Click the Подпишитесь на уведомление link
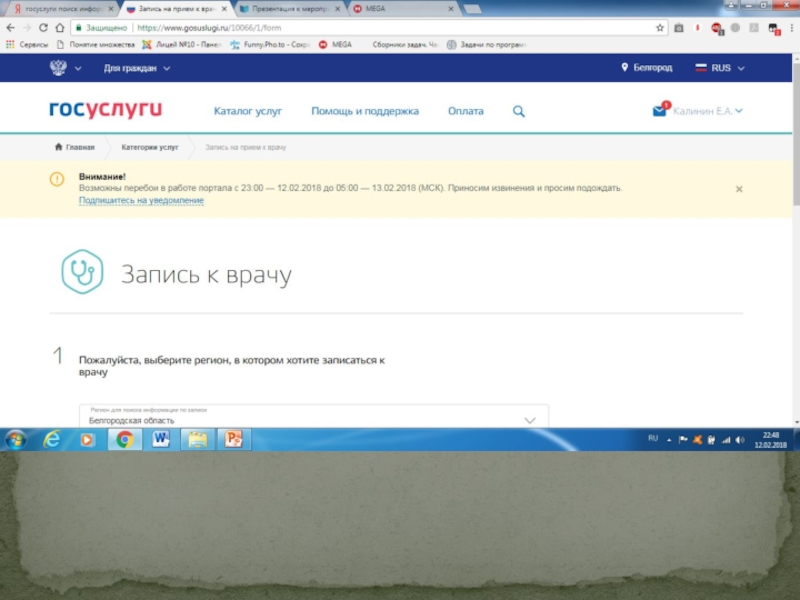This screenshot has height=600, width=800. click(x=141, y=200)
